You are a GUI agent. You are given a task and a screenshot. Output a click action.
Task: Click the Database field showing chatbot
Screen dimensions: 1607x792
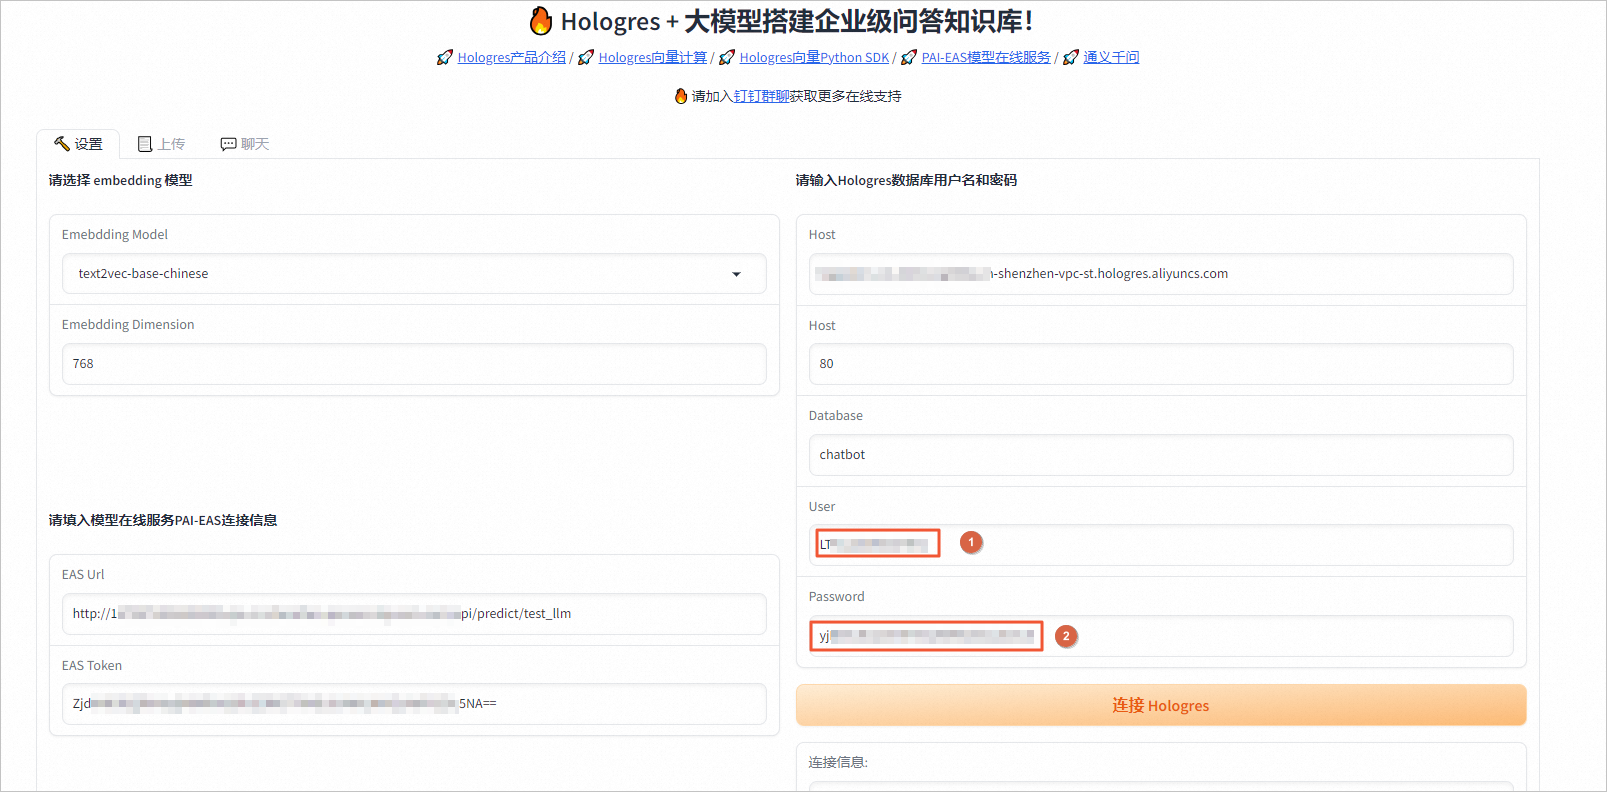pos(1161,455)
